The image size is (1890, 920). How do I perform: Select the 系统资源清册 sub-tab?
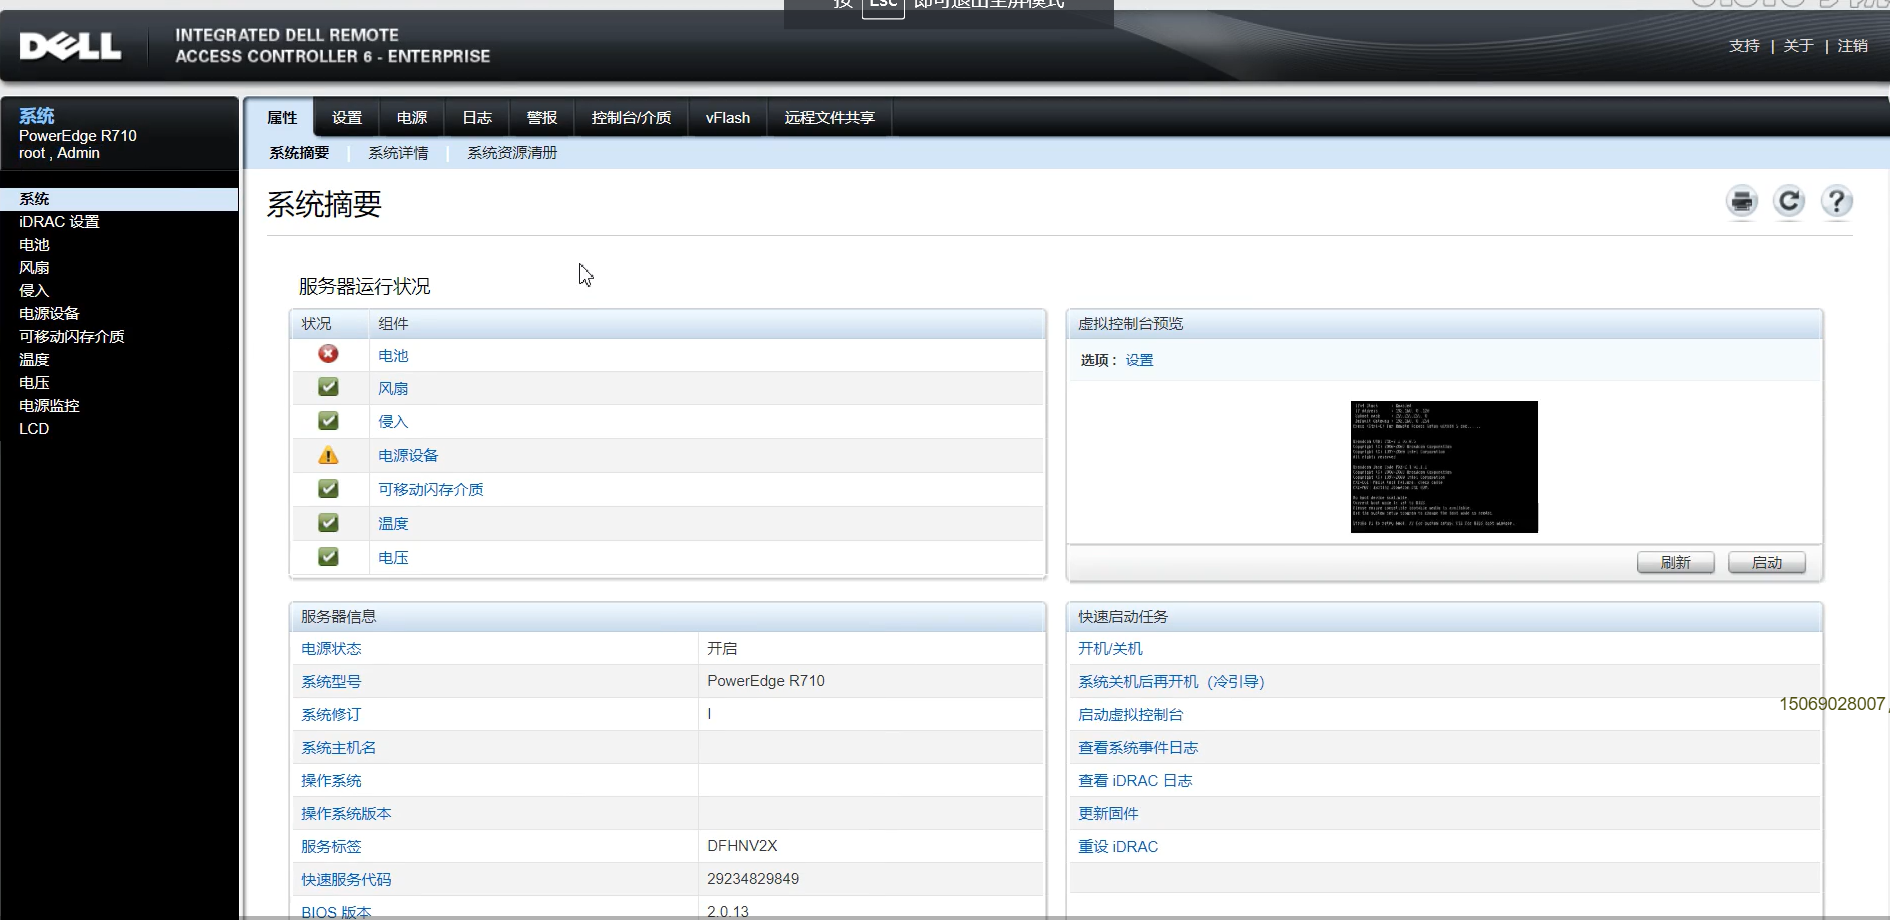pos(512,152)
